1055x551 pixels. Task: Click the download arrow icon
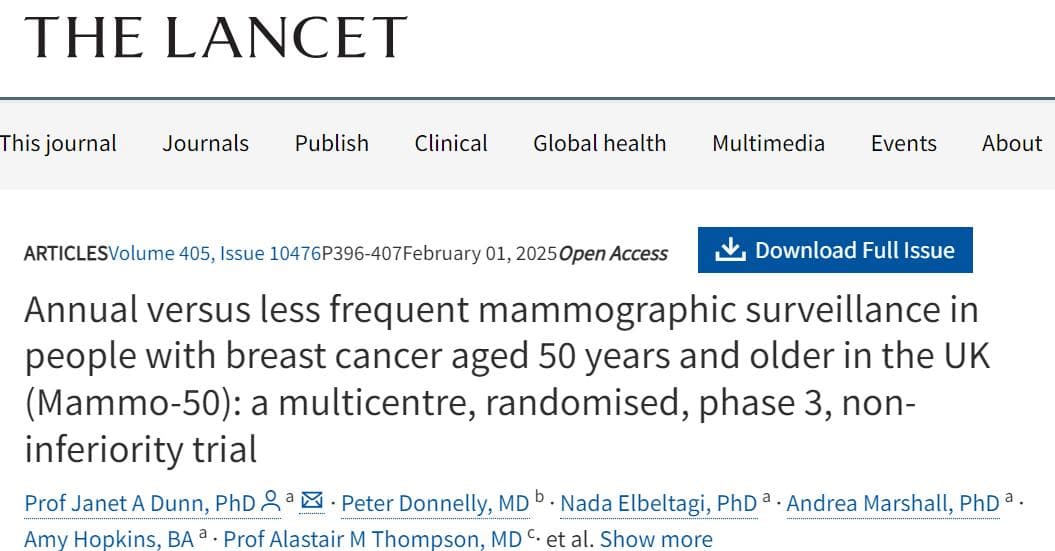730,250
